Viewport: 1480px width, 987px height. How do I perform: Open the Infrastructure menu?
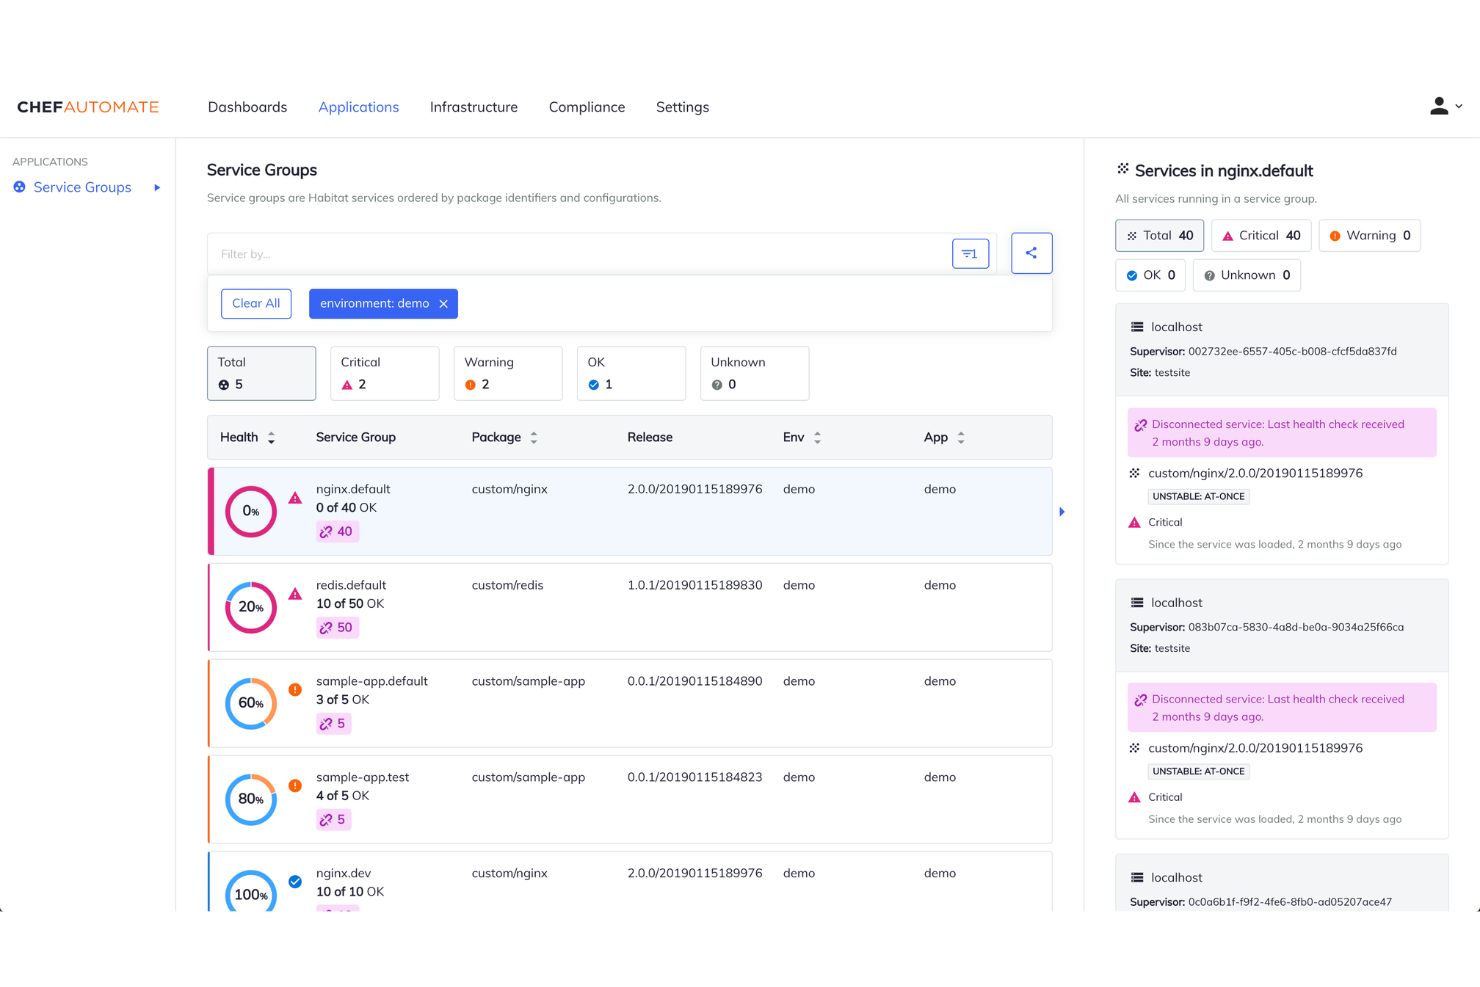tap(473, 107)
